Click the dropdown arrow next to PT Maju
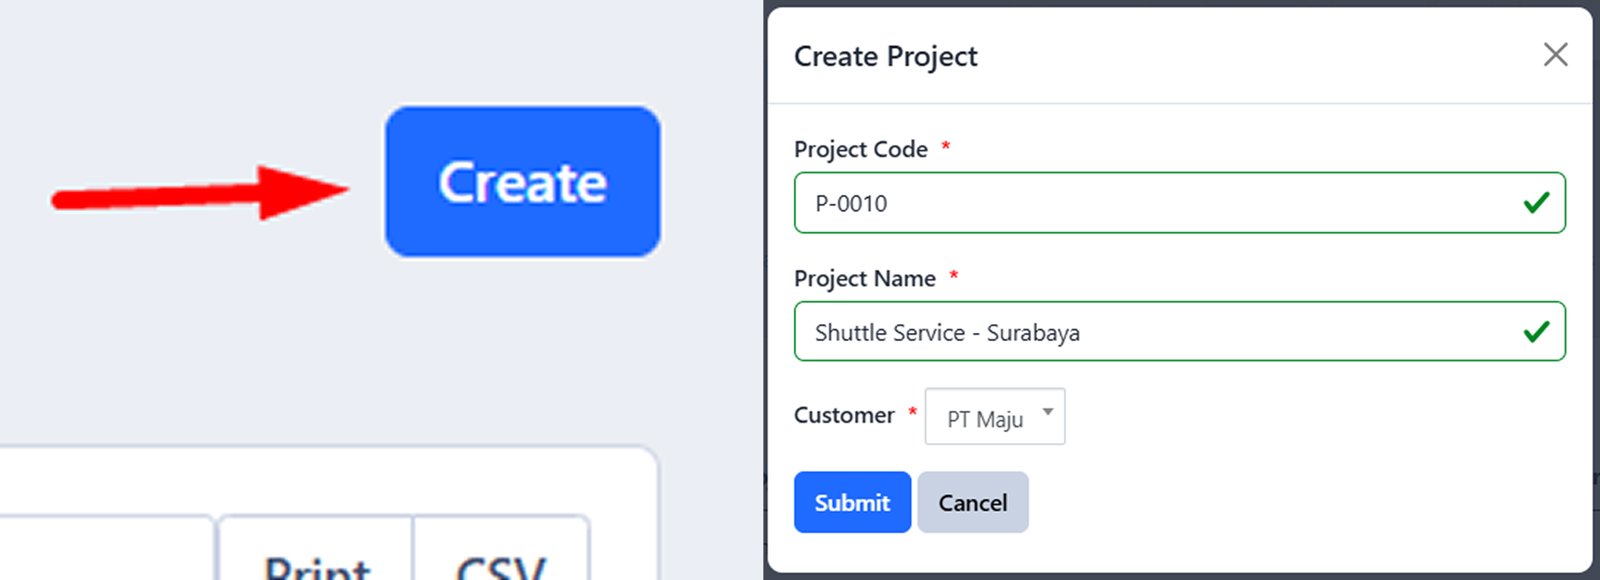Image resolution: width=1600 pixels, height=580 pixels. click(x=1047, y=411)
